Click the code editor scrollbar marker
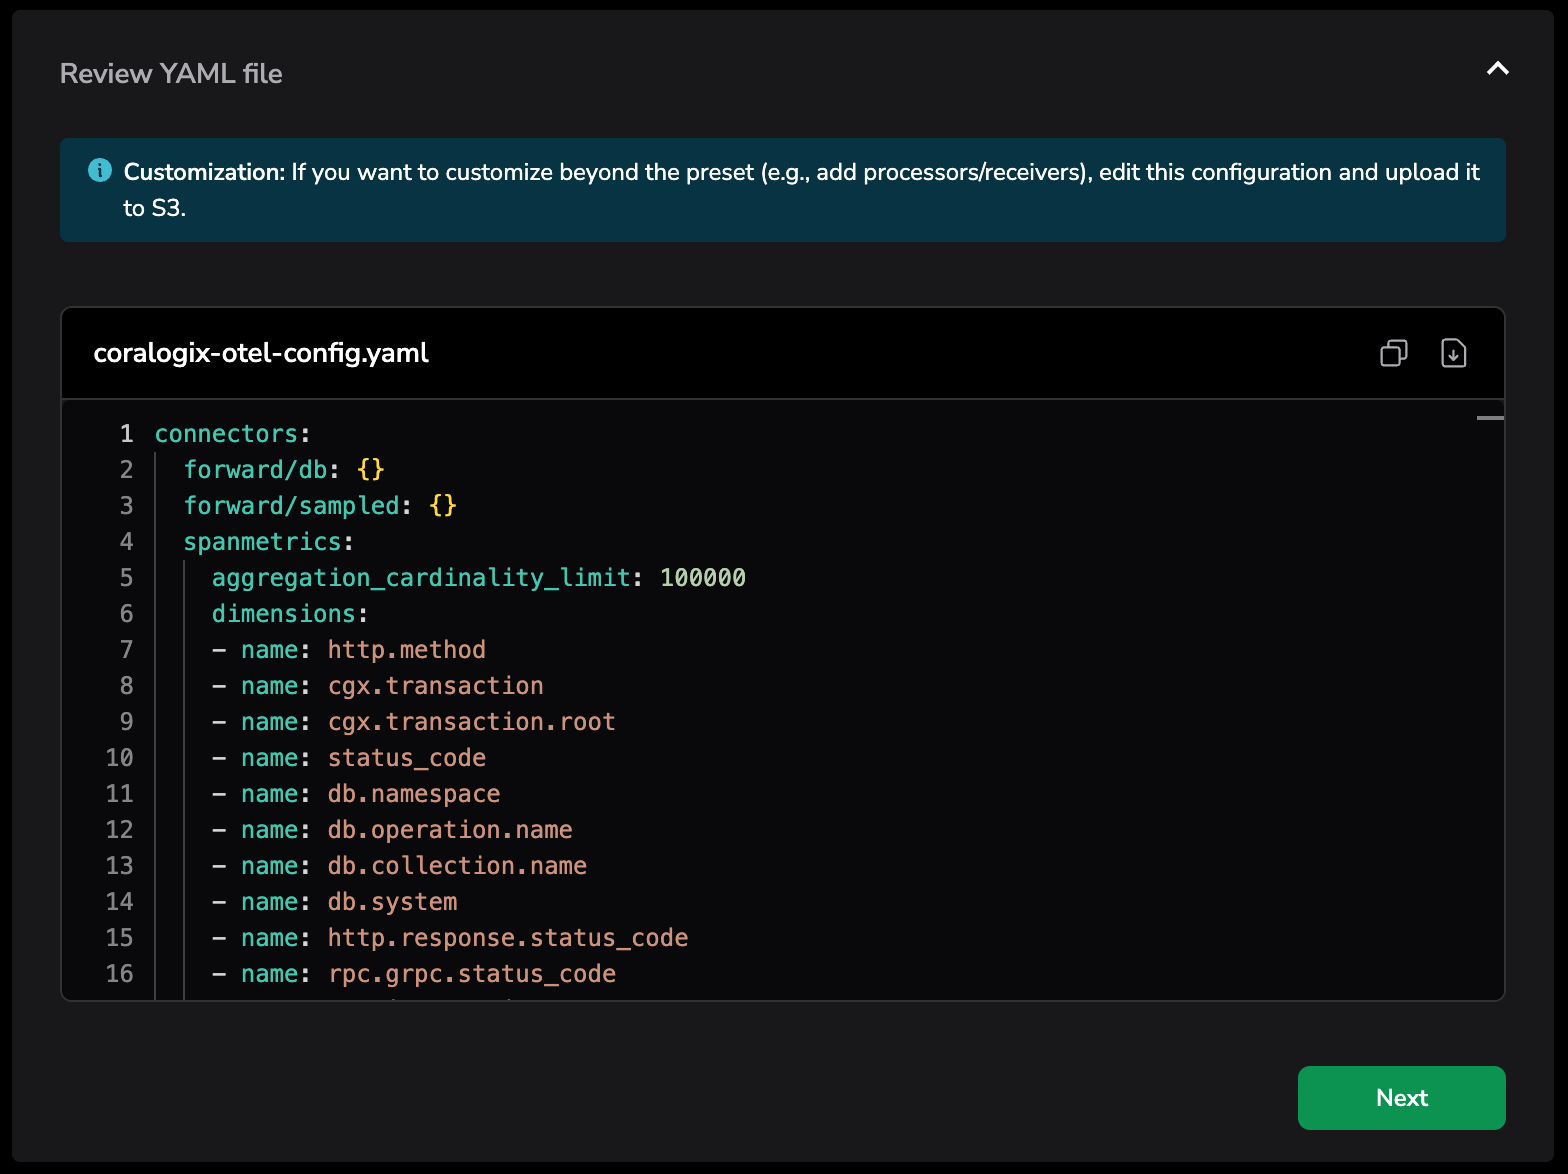This screenshot has height=1174, width=1568. pyautogui.click(x=1490, y=418)
